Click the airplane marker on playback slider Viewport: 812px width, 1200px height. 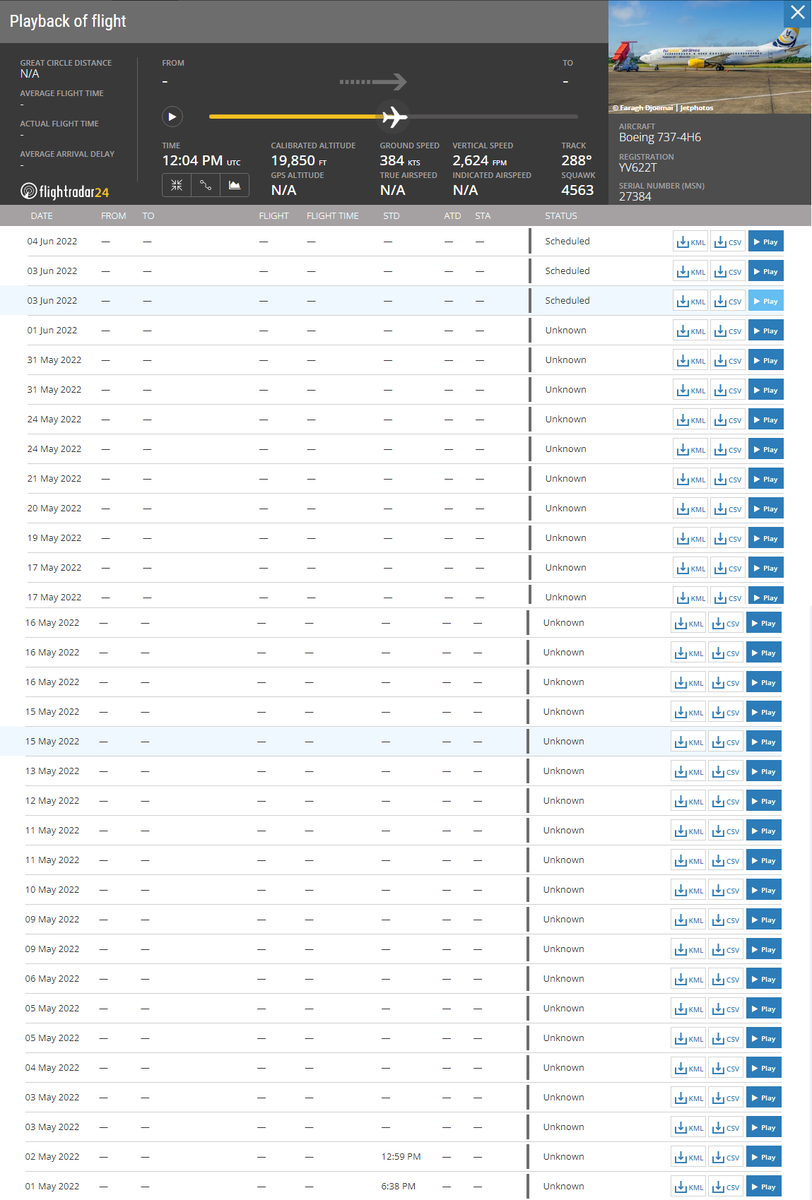(395, 117)
